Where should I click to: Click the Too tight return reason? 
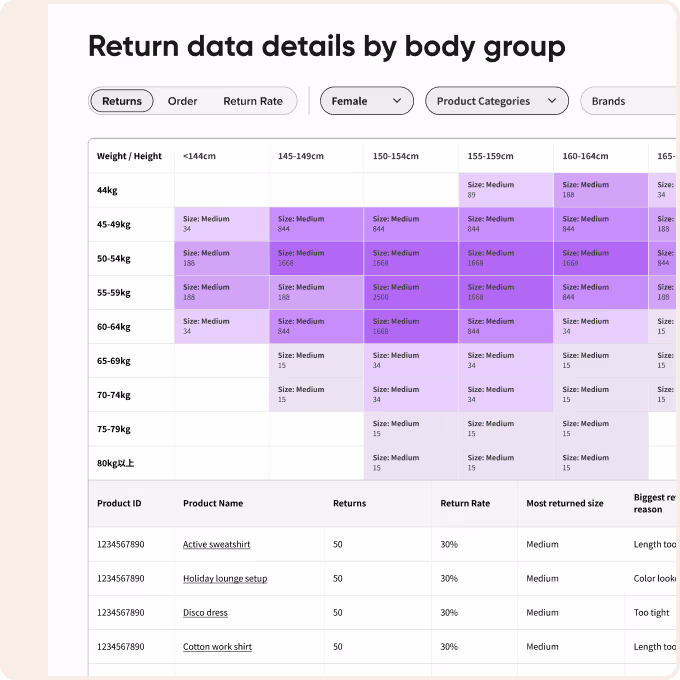(651, 613)
